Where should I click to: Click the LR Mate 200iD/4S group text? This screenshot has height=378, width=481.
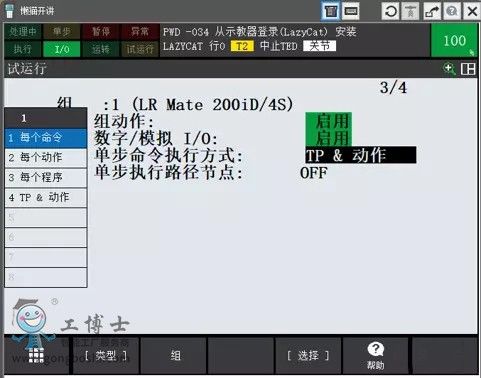coord(213,105)
